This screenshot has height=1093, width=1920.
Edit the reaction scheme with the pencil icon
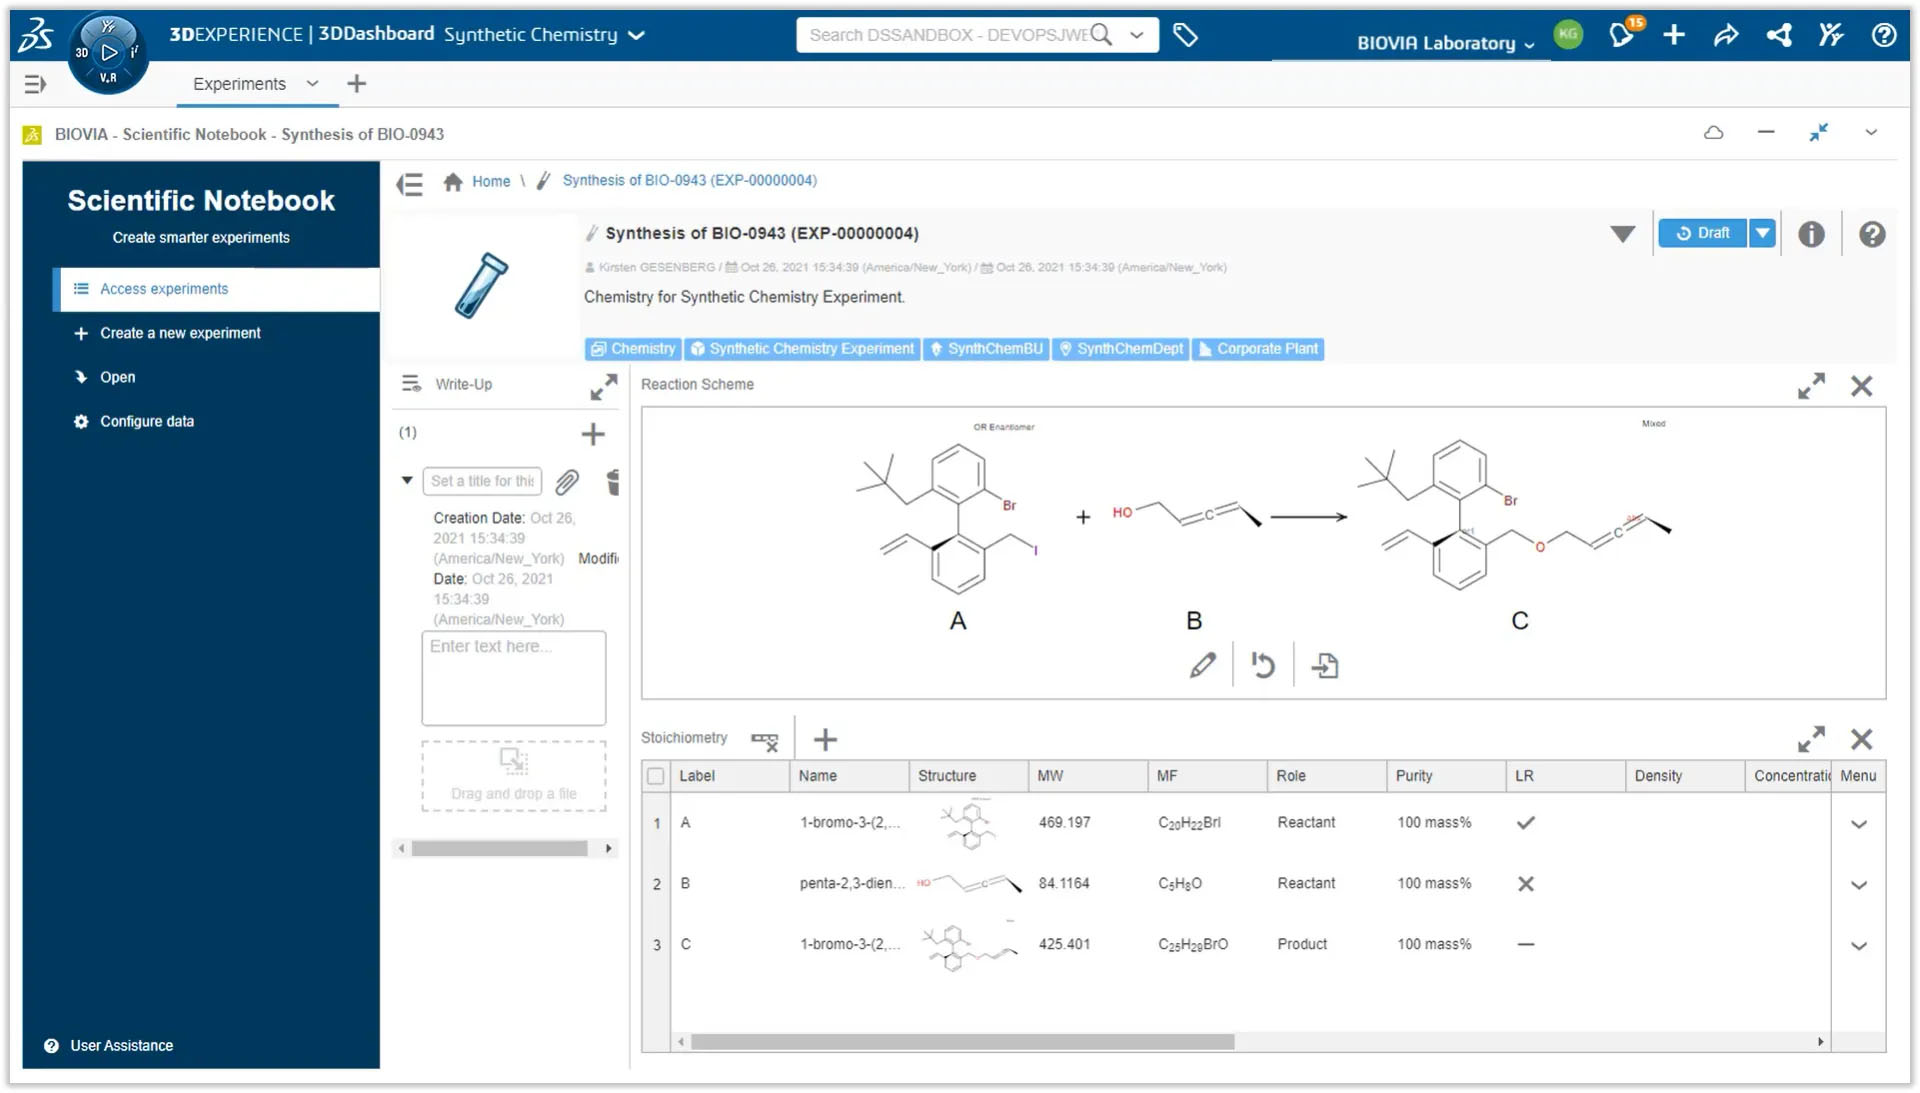(x=1203, y=664)
